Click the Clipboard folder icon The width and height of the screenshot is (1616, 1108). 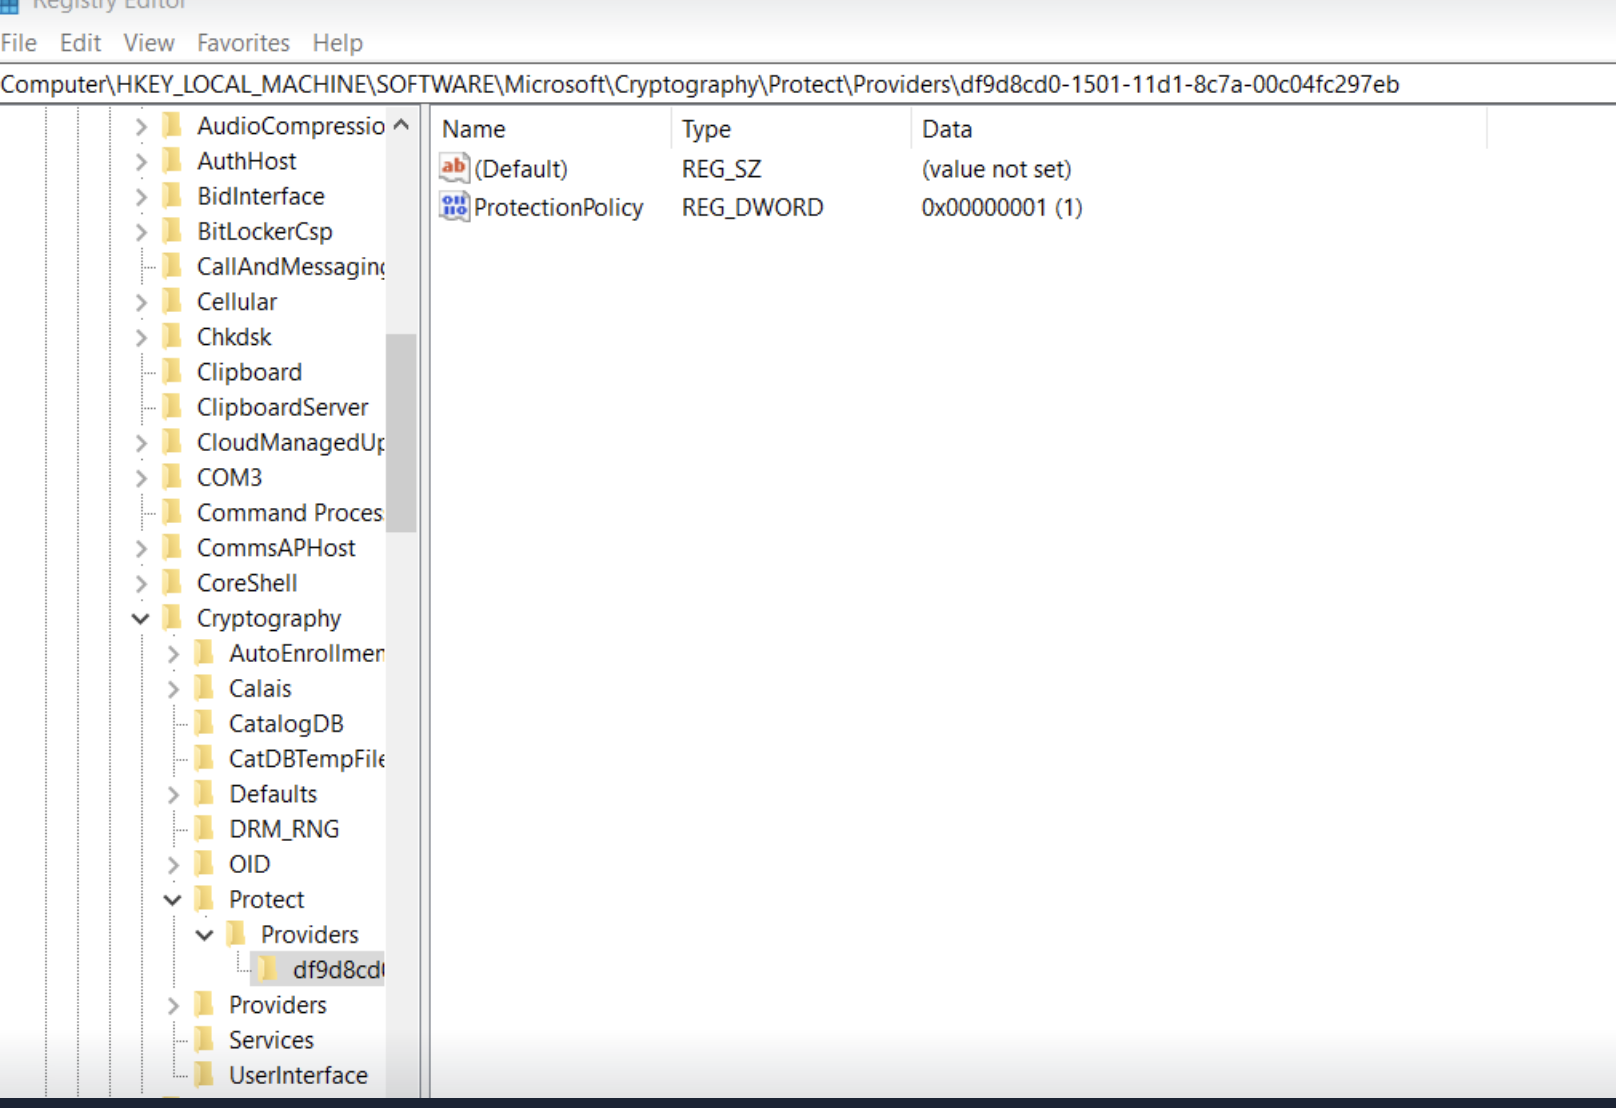pyautogui.click(x=173, y=372)
